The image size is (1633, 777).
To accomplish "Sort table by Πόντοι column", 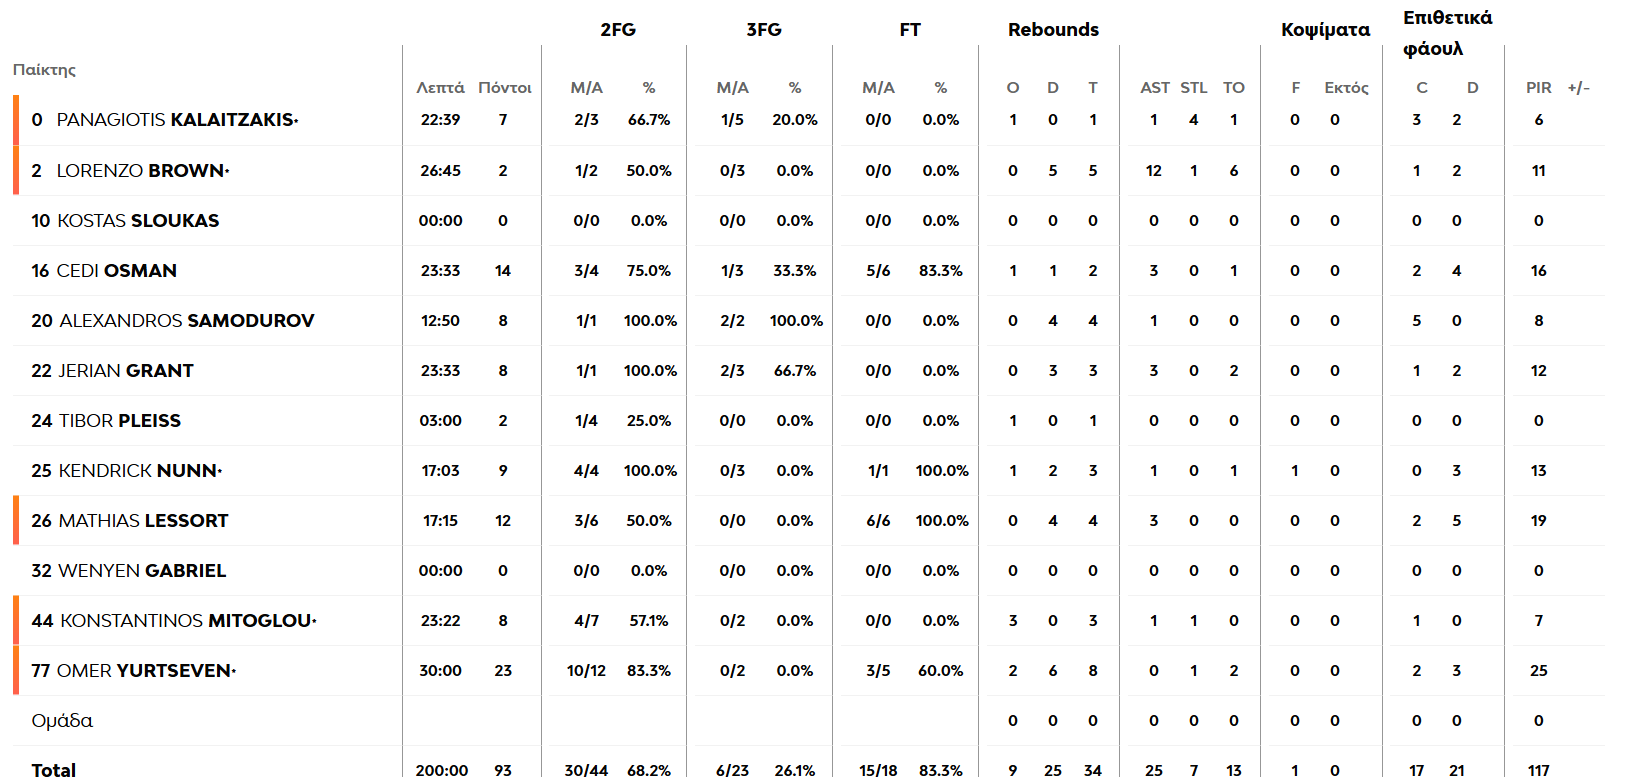I will pyautogui.click(x=505, y=88).
